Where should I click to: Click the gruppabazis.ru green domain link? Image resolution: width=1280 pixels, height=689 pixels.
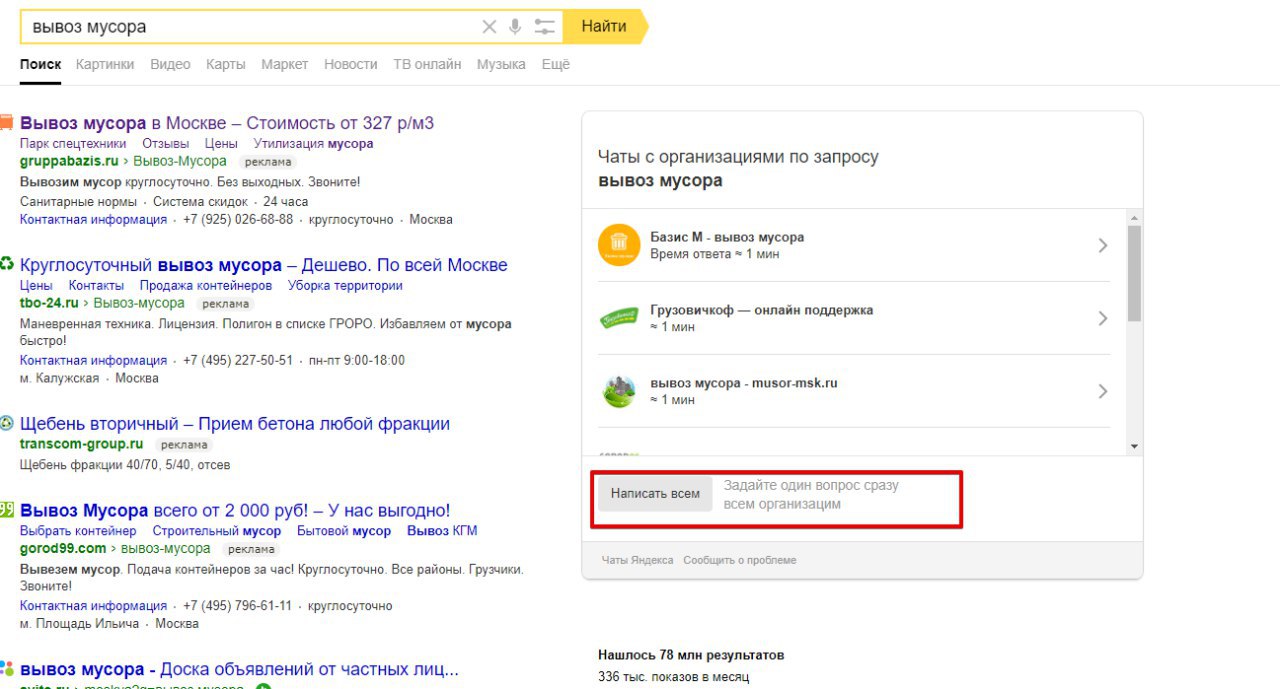69,161
